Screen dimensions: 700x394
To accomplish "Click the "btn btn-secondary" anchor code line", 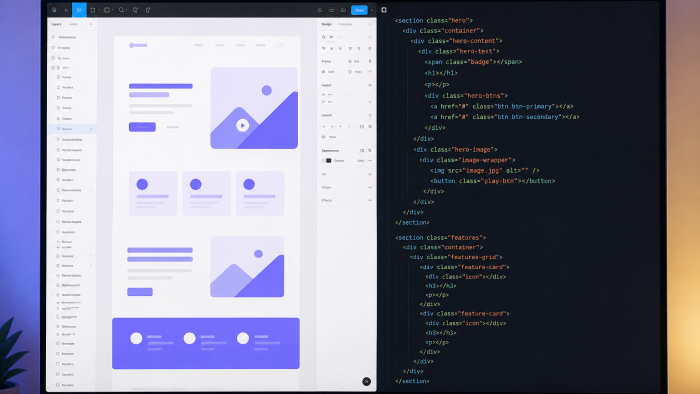I will pyautogui.click(x=505, y=117).
